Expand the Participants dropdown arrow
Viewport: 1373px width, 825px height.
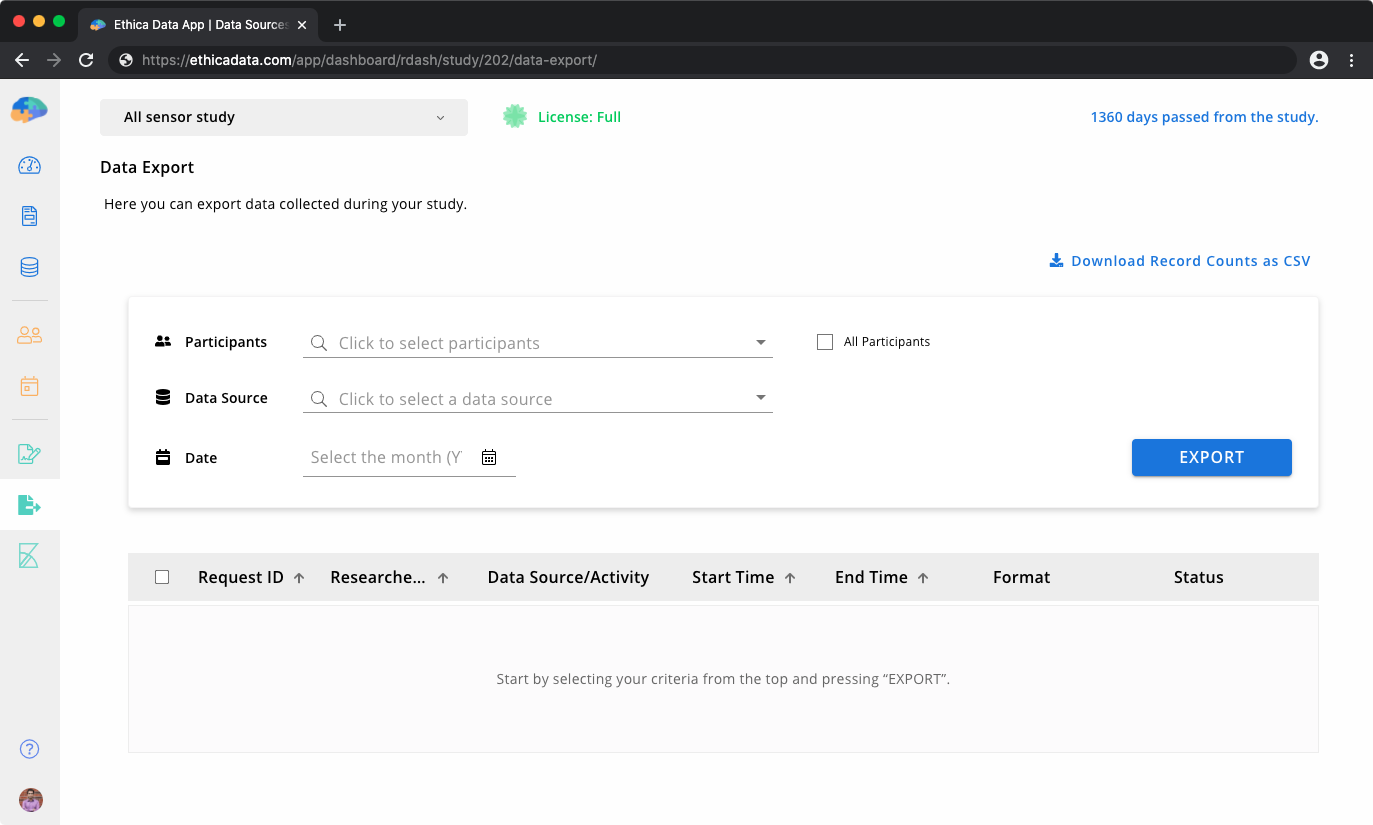pyautogui.click(x=761, y=342)
